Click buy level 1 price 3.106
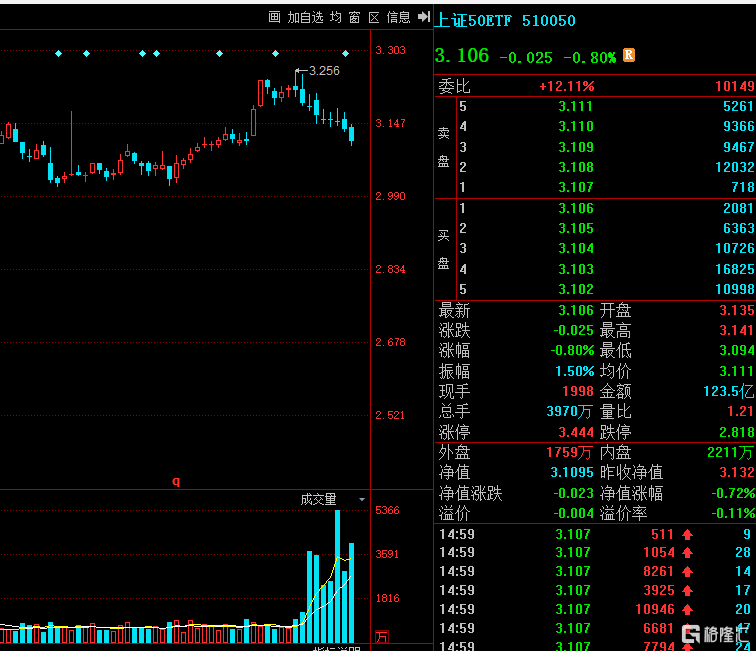The image size is (756, 651). (x=576, y=209)
